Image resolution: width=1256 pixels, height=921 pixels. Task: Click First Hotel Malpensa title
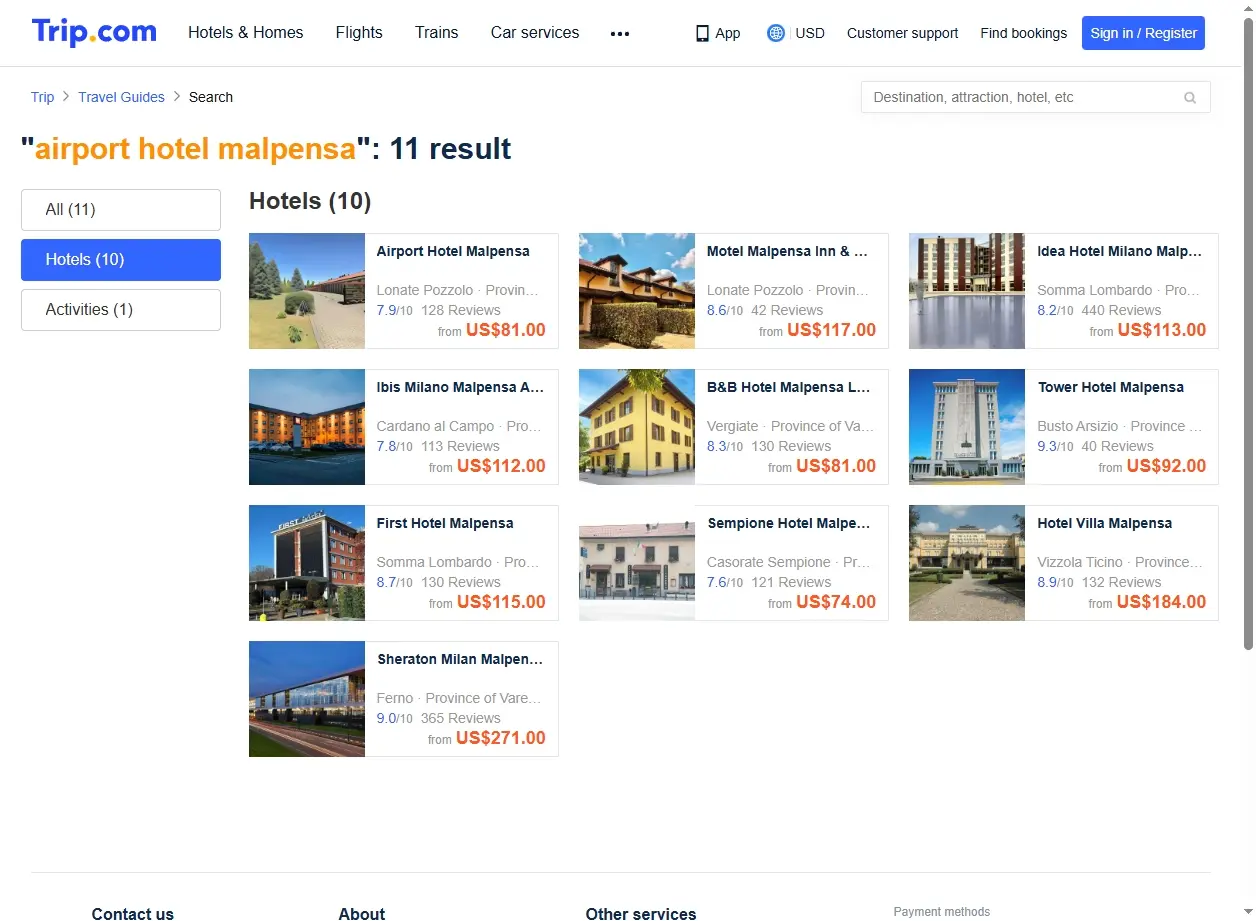coord(445,523)
